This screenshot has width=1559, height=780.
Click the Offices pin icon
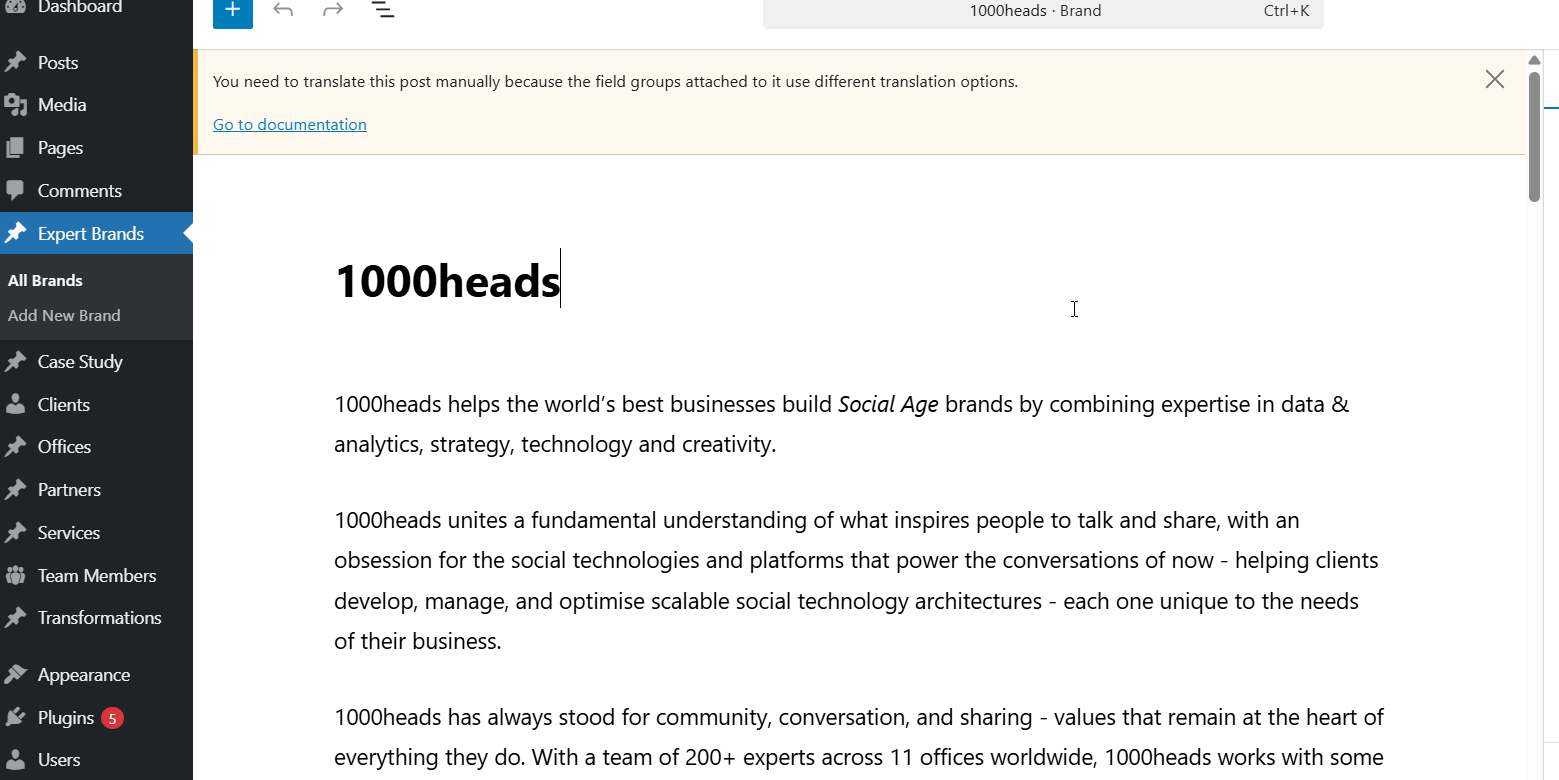pyautogui.click(x=15, y=447)
